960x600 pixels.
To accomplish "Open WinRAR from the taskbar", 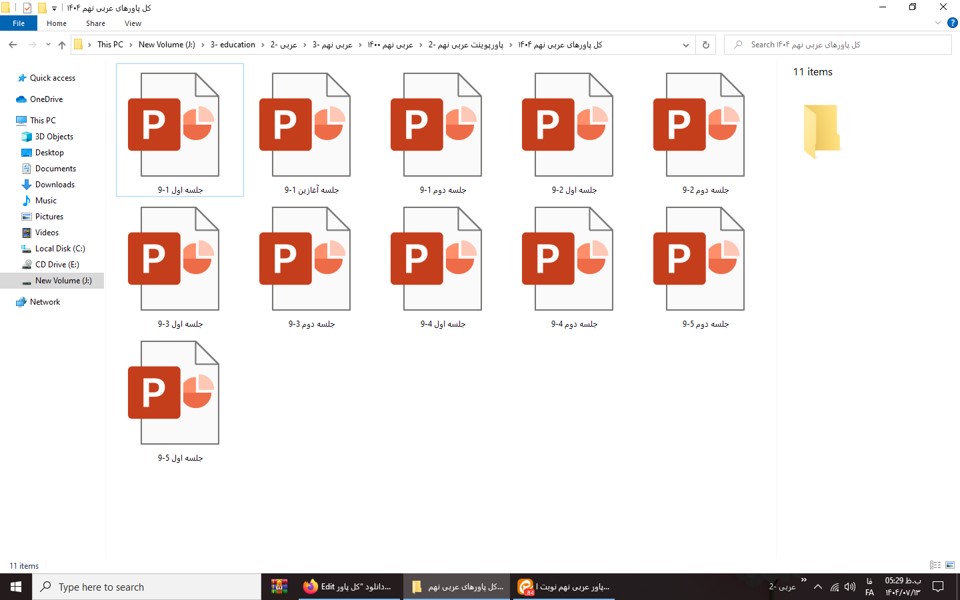I will point(279,587).
